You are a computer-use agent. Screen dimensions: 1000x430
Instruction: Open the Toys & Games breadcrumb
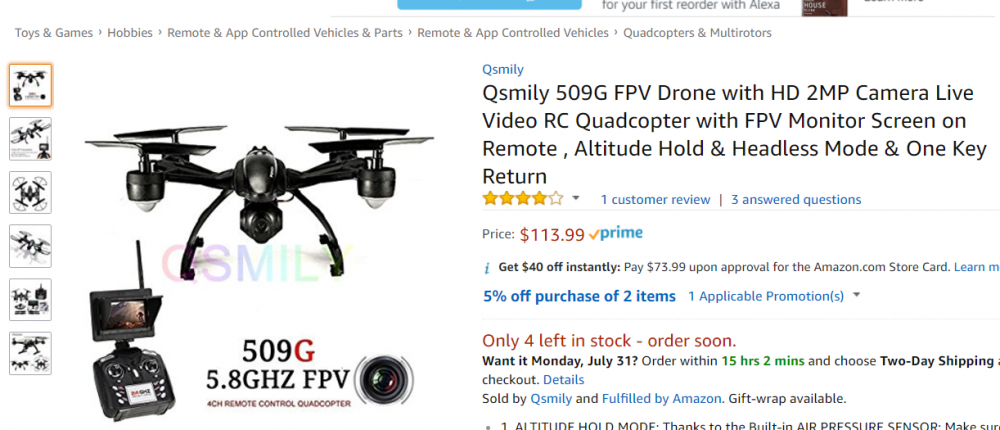click(54, 33)
